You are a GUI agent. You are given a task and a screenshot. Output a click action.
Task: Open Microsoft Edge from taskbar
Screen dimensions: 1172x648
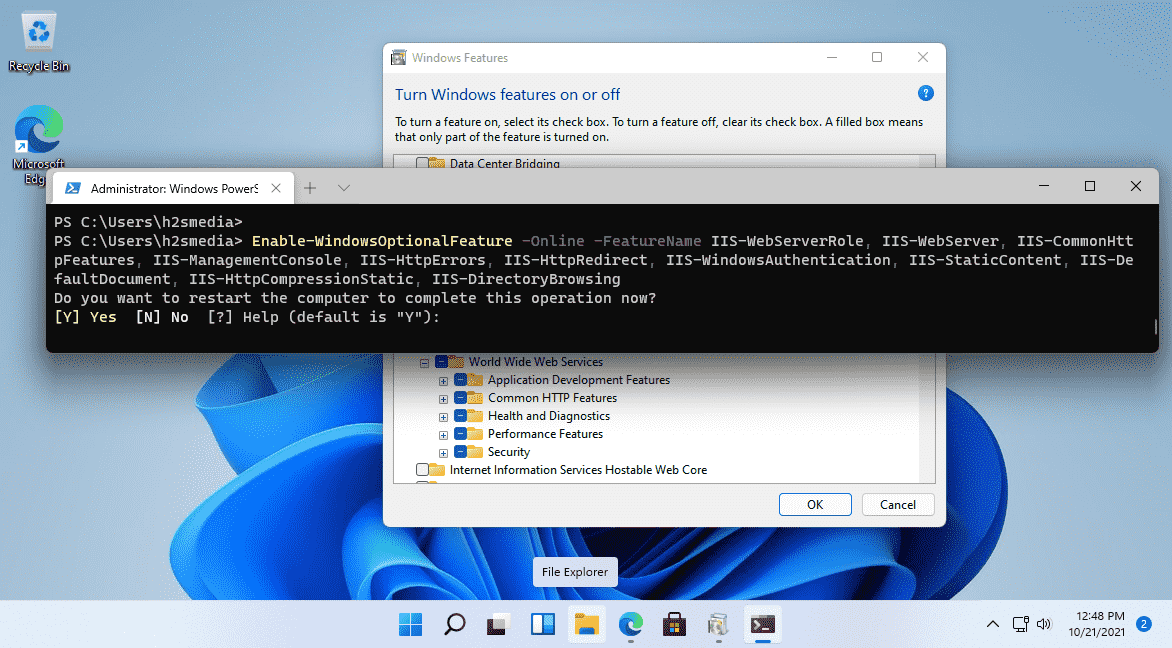pyautogui.click(x=631, y=624)
